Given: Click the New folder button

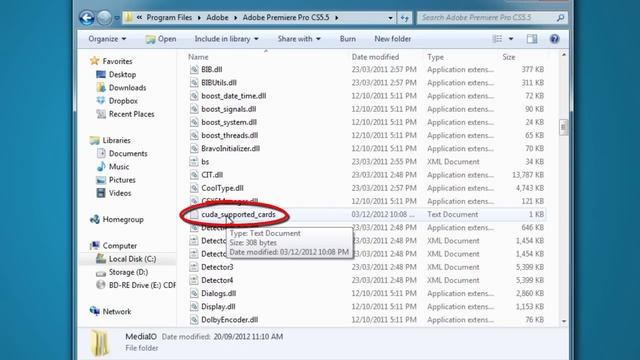Looking at the screenshot, I should (x=393, y=39).
